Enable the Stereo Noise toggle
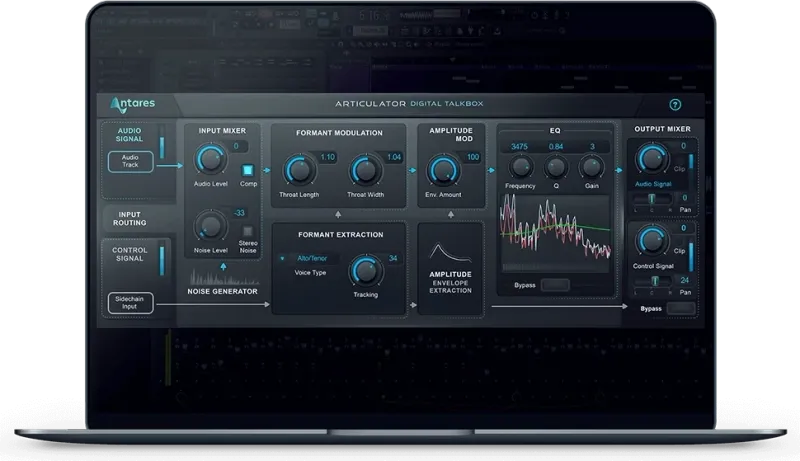This screenshot has height=461, width=800. point(249,232)
